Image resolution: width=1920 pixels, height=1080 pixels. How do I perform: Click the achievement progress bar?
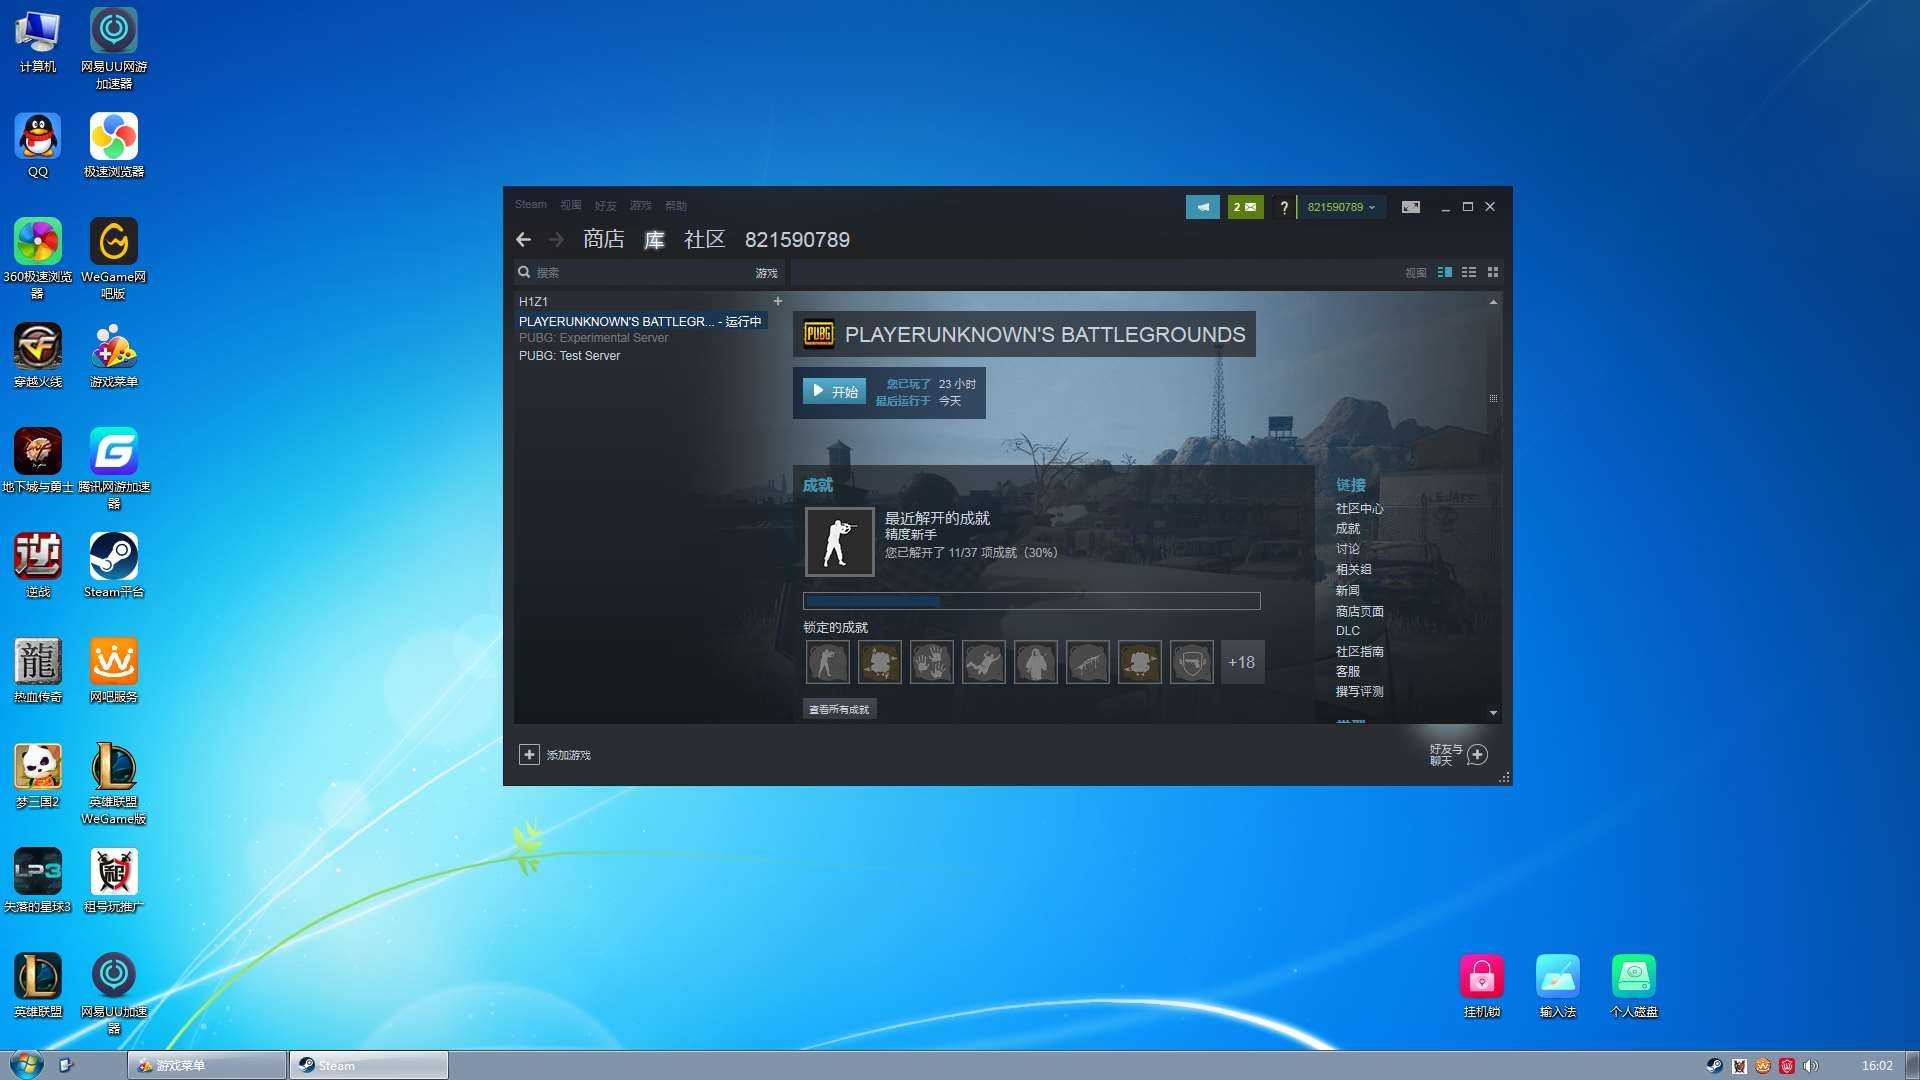(x=1031, y=601)
